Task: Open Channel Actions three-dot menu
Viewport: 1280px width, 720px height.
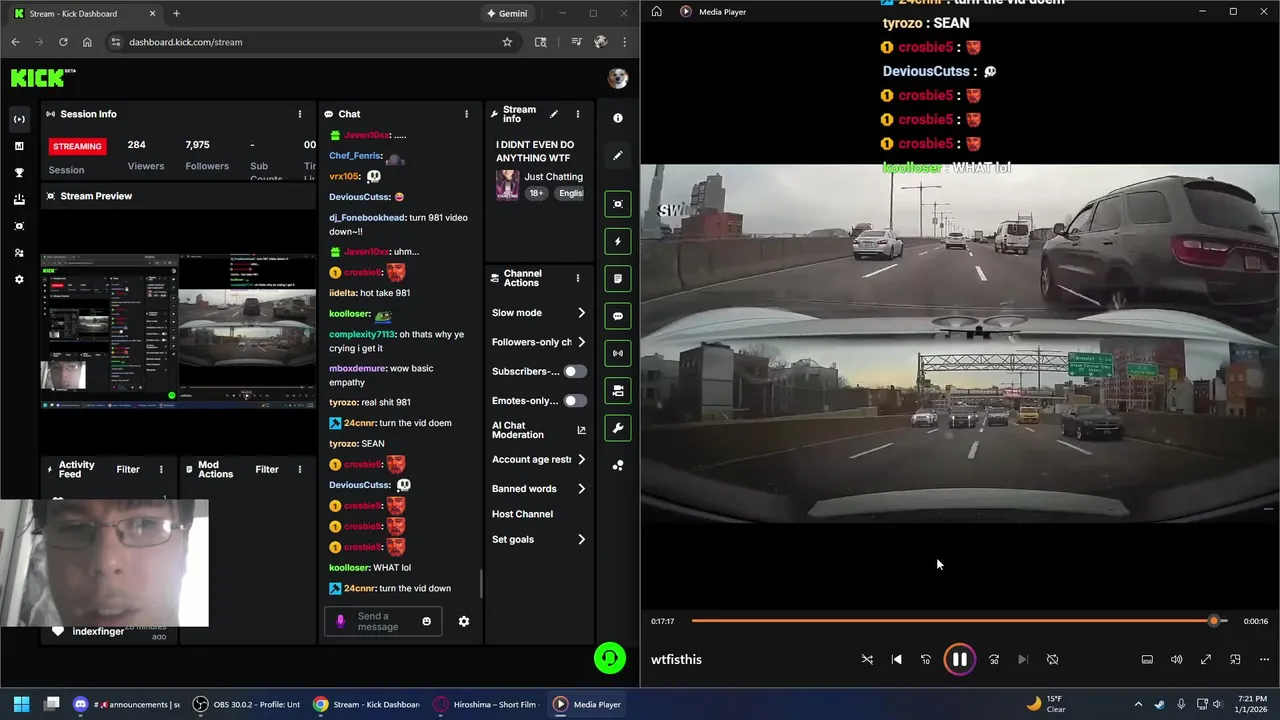Action: (x=577, y=278)
